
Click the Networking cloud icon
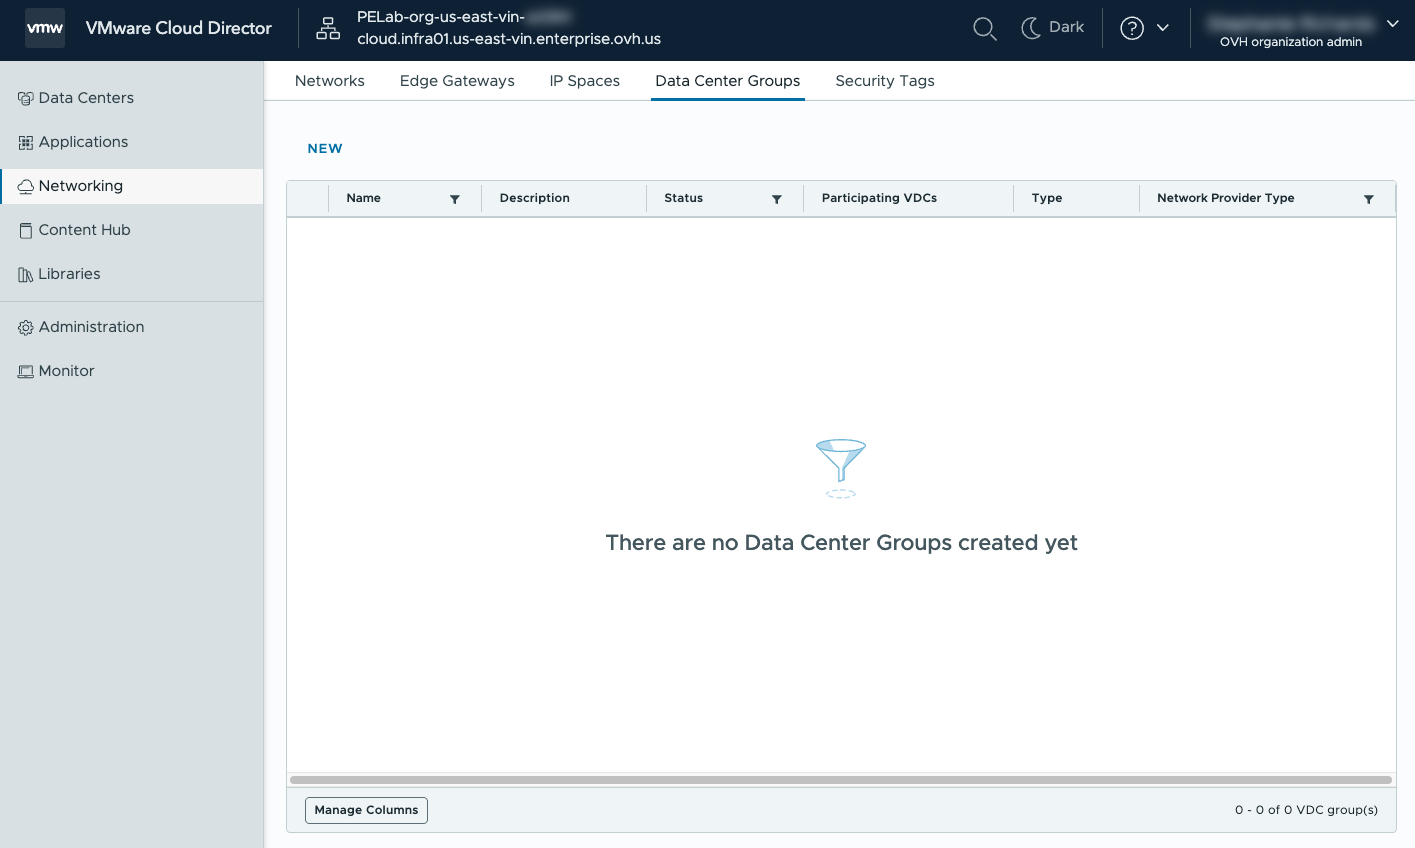point(26,187)
